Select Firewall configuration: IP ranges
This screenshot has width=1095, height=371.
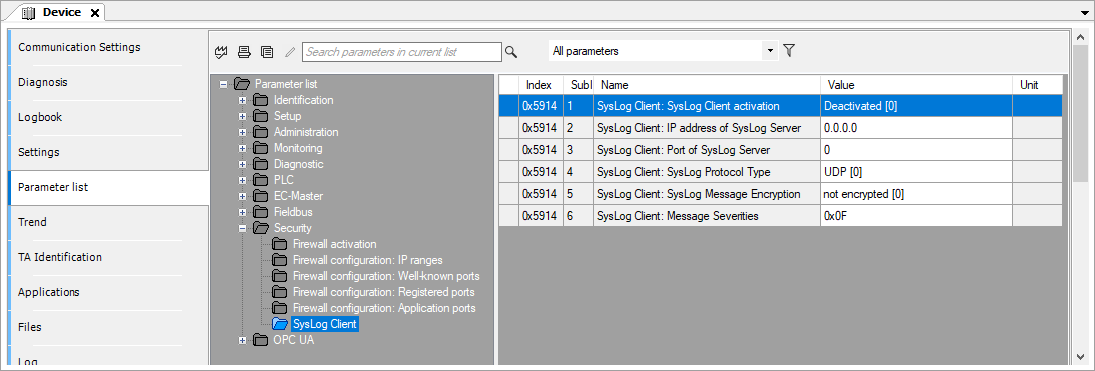(x=367, y=260)
